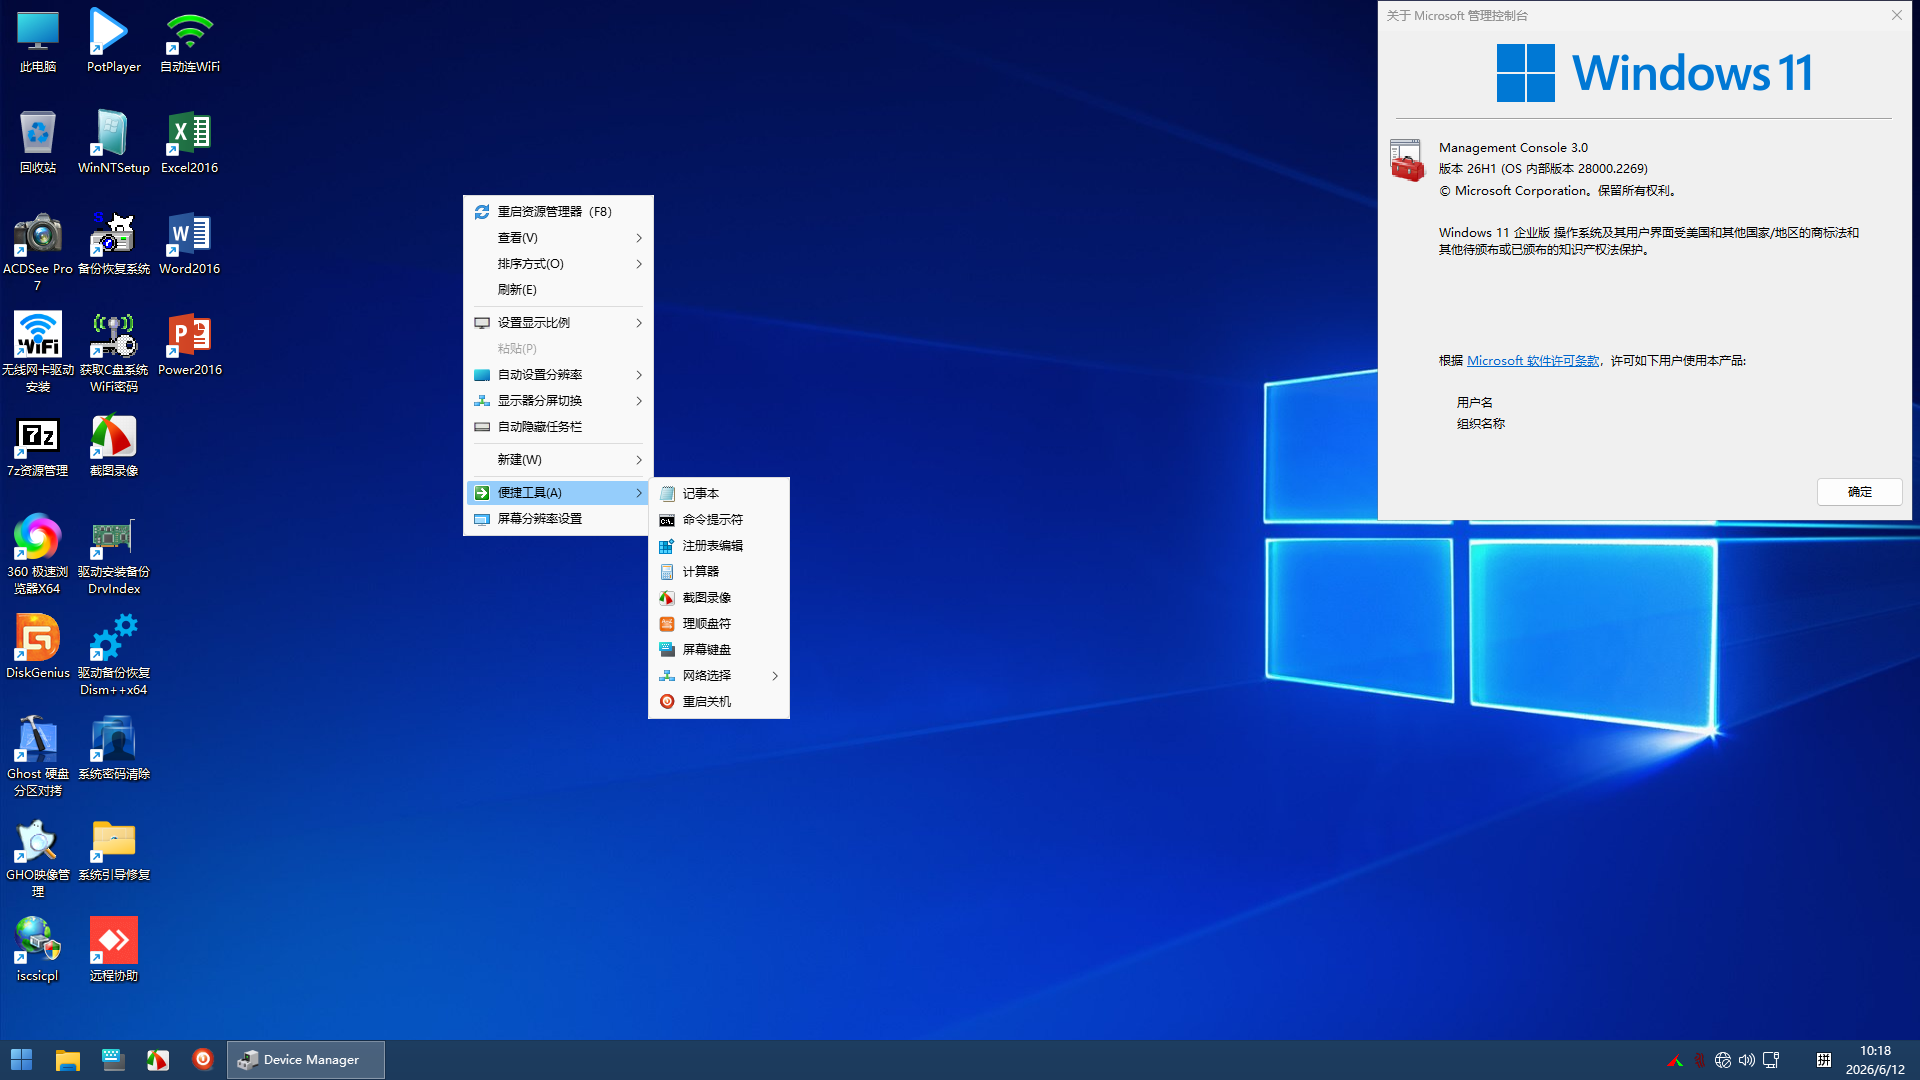Viewport: 1920px width, 1080px height.
Task: Close the 关于 Microsoft 管理控制台 dialog
Action: [1897, 15]
